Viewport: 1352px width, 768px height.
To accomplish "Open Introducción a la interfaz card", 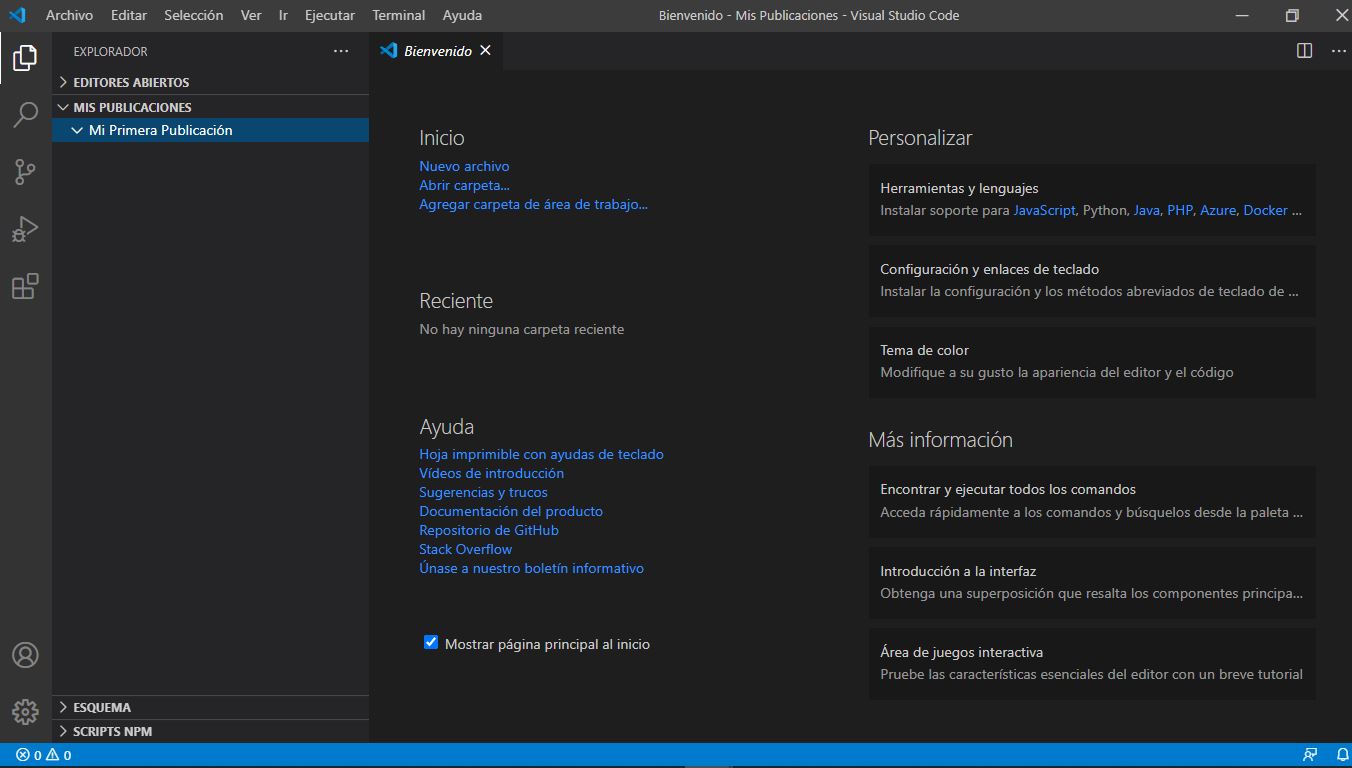I will click(1092, 583).
